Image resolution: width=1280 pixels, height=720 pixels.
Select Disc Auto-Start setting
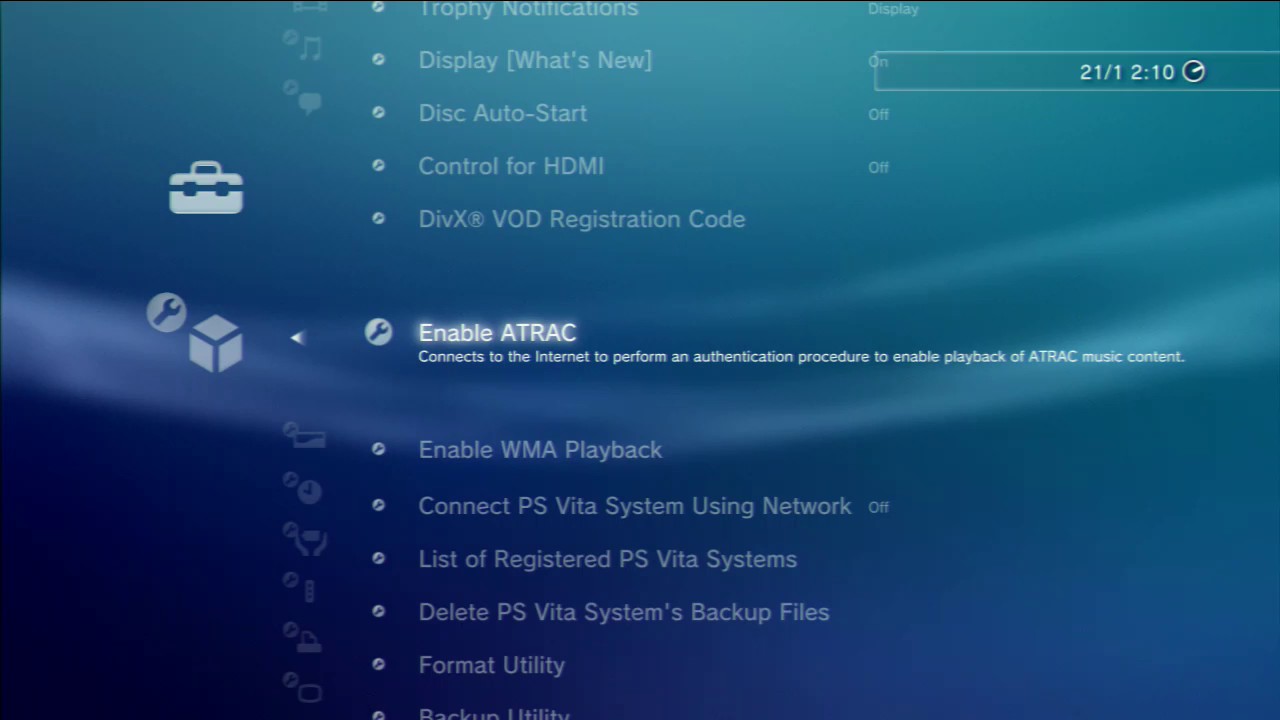coord(503,113)
